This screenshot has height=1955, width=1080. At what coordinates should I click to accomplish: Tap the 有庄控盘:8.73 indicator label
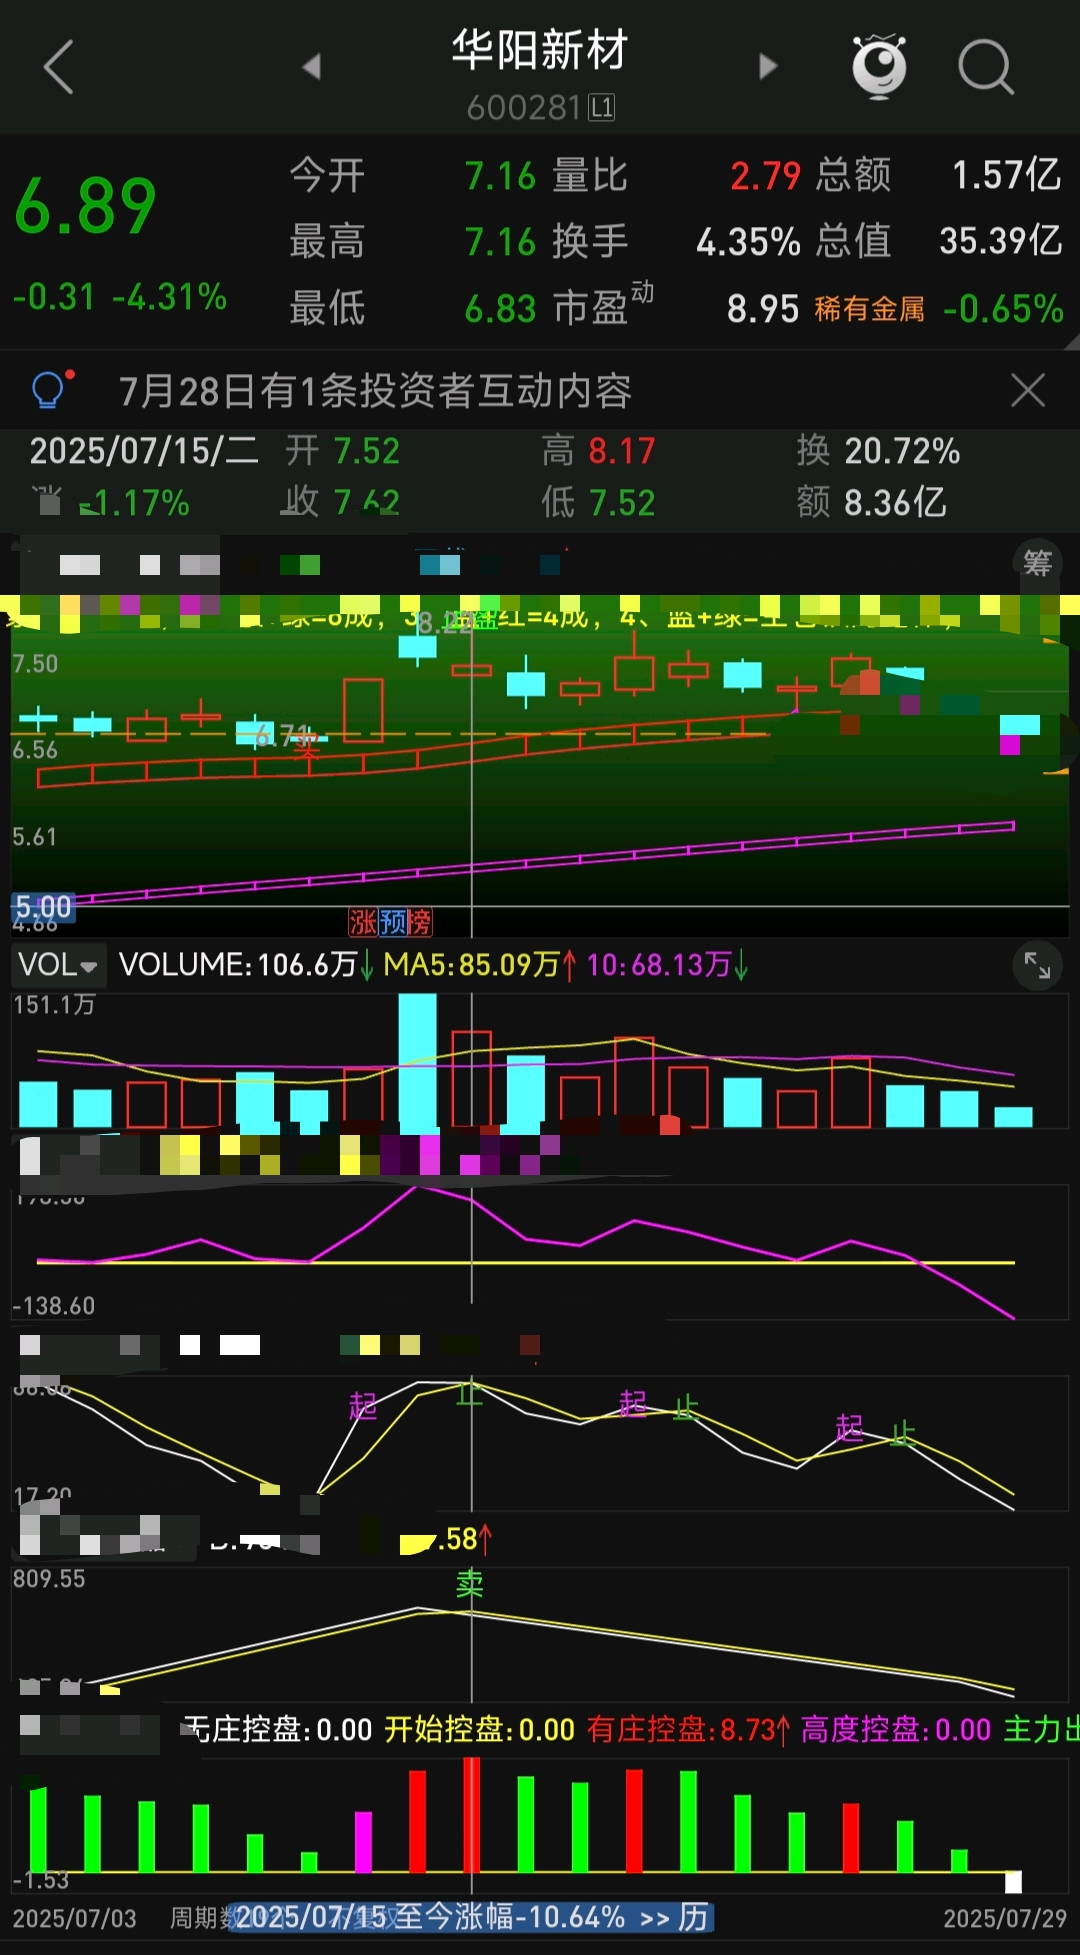click(688, 1729)
